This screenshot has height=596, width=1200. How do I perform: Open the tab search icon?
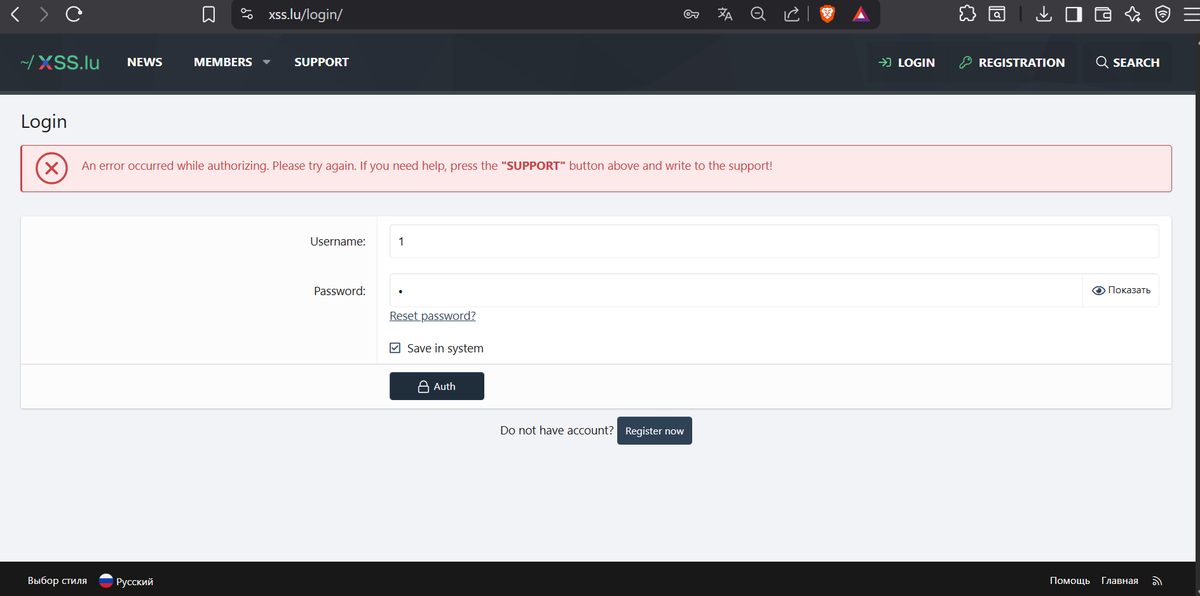pos(997,14)
